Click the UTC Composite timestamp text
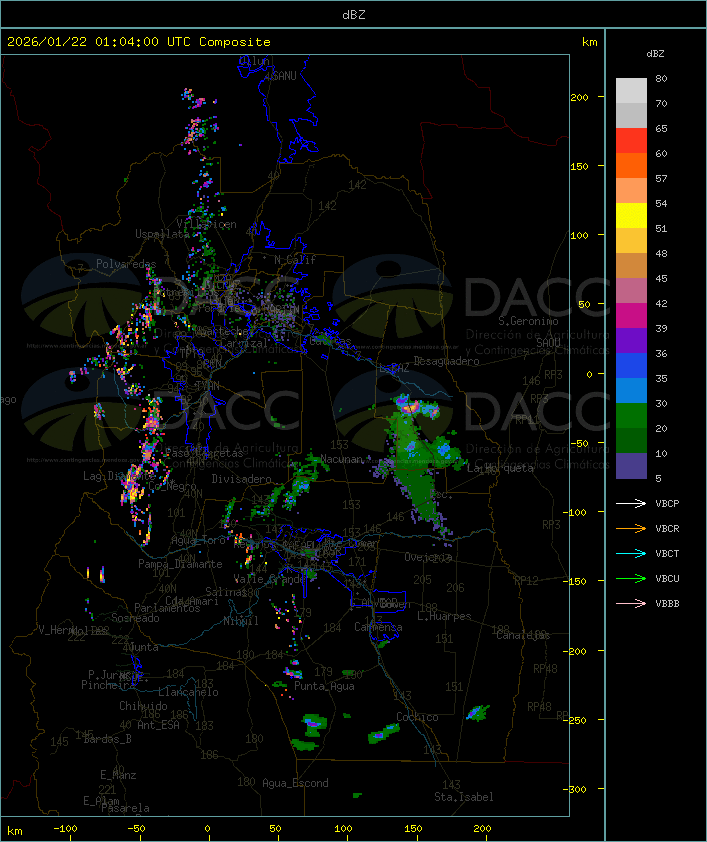Viewport: 707px width, 842px height. pyautogui.click(x=139, y=42)
